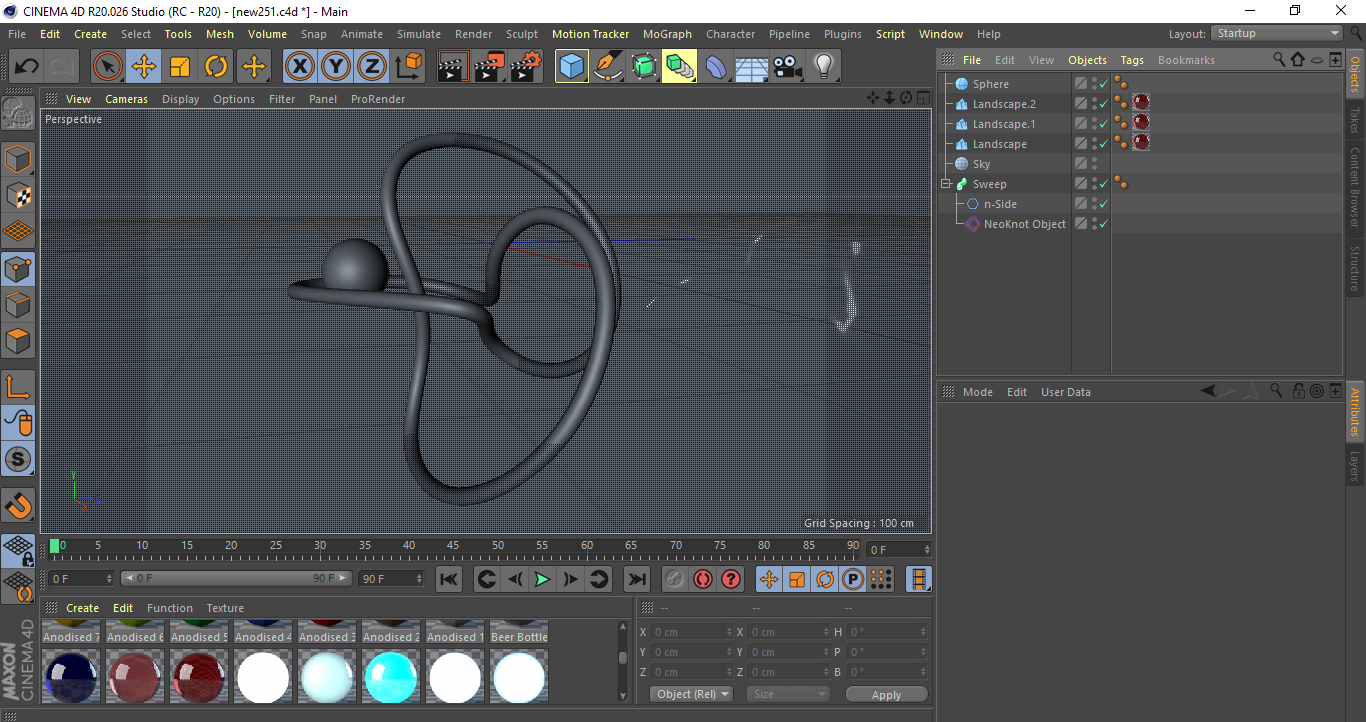Go to start of animation
The image size is (1366, 722).
449,579
